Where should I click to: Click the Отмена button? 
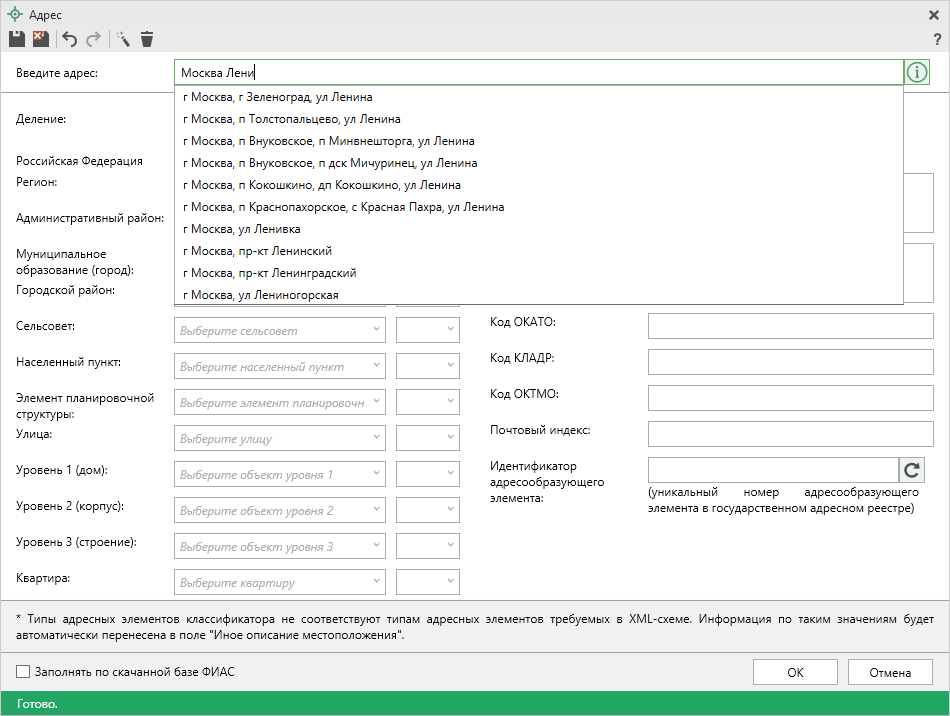point(890,672)
